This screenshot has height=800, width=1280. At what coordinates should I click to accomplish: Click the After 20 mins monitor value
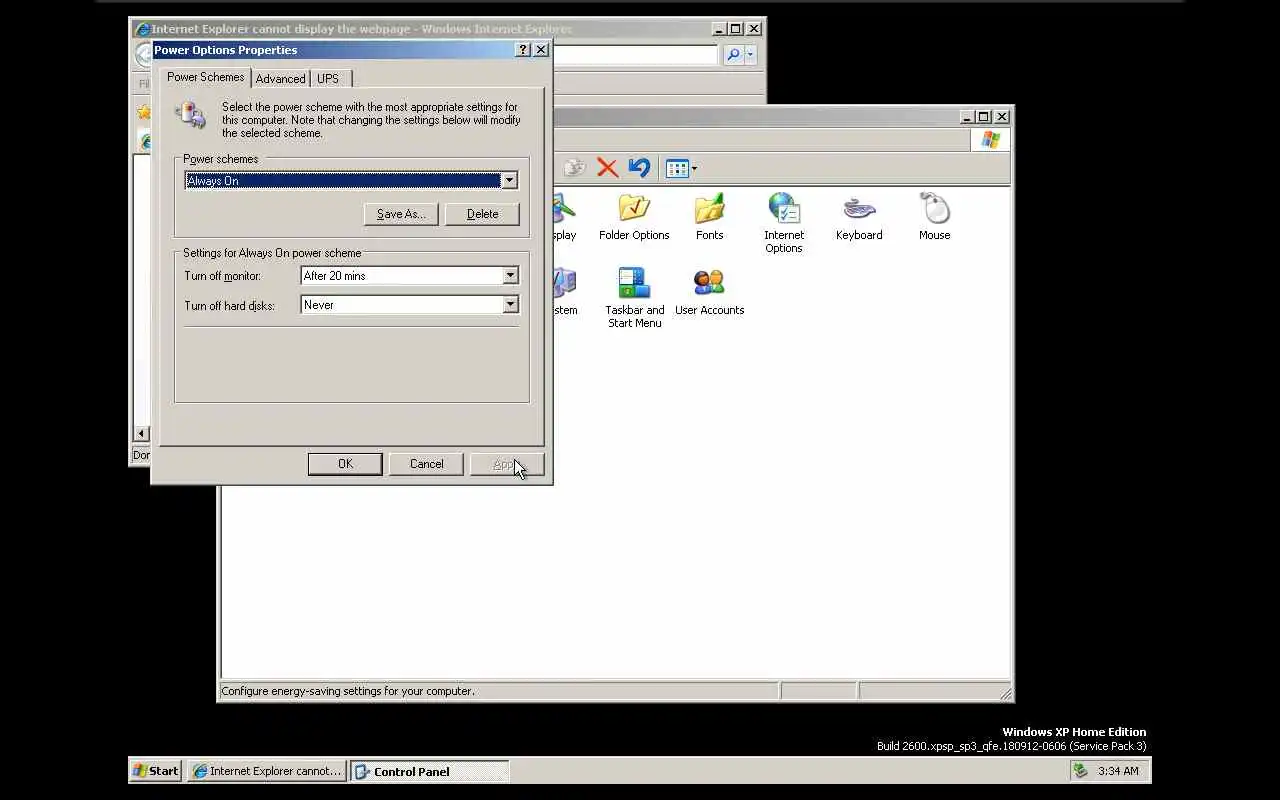pos(401,276)
